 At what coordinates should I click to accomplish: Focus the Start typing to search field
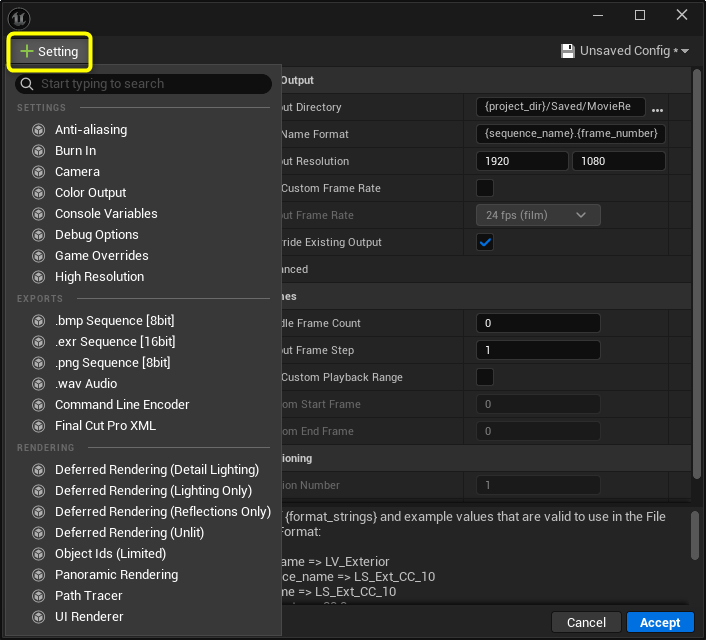coord(143,84)
